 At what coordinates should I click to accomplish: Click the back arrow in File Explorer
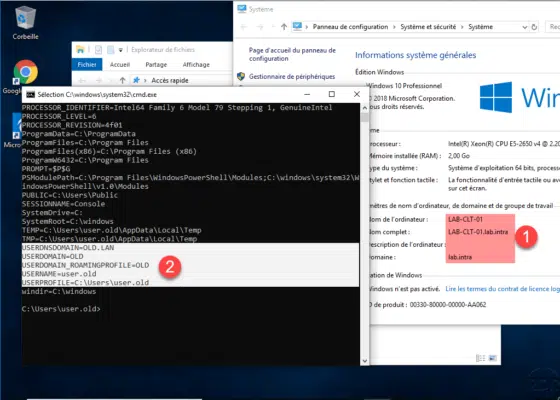(82, 81)
